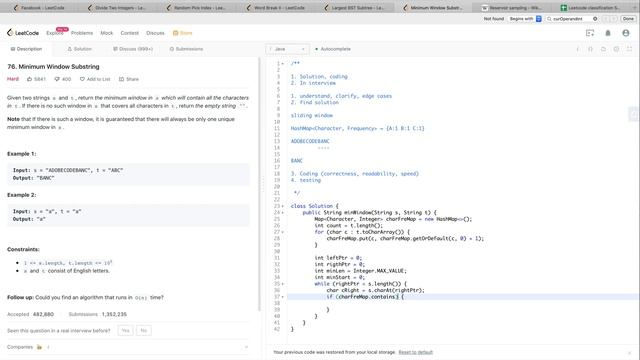Toggle the Autocomplete indicator

[333, 49]
